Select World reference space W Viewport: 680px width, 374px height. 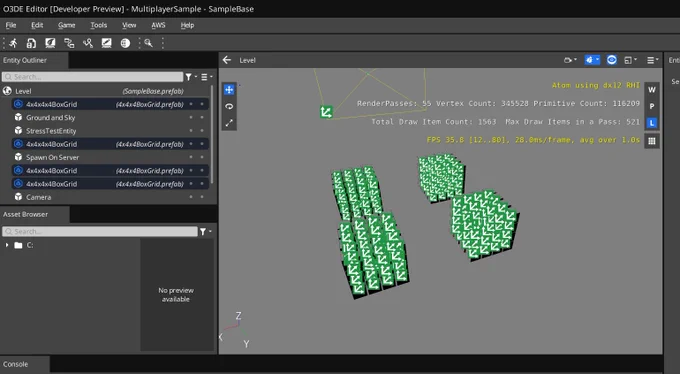pos(652,90)
